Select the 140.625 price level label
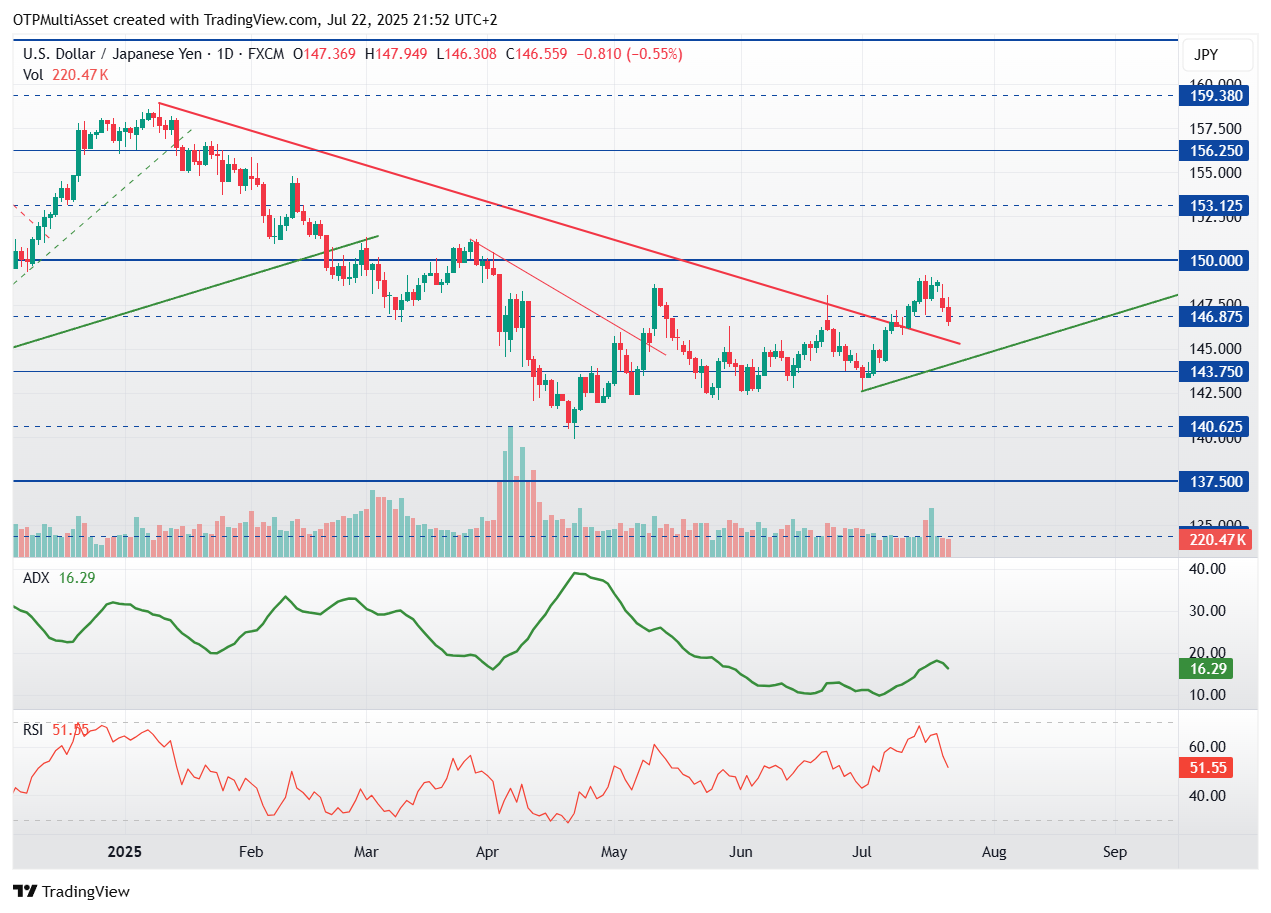Viewport: 1271px width, 913px height. coord(1216,426)
